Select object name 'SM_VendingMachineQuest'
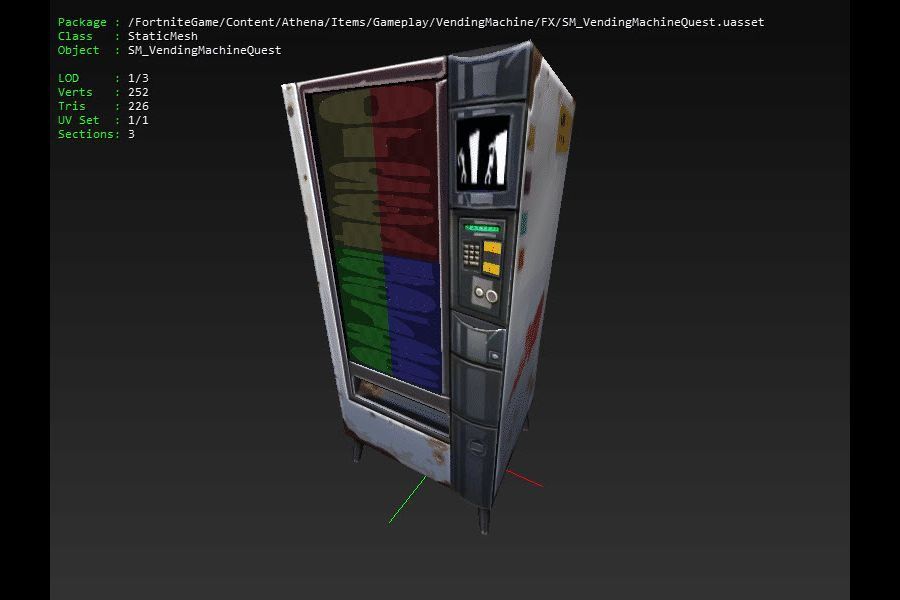900x600 pixels. 205,51
